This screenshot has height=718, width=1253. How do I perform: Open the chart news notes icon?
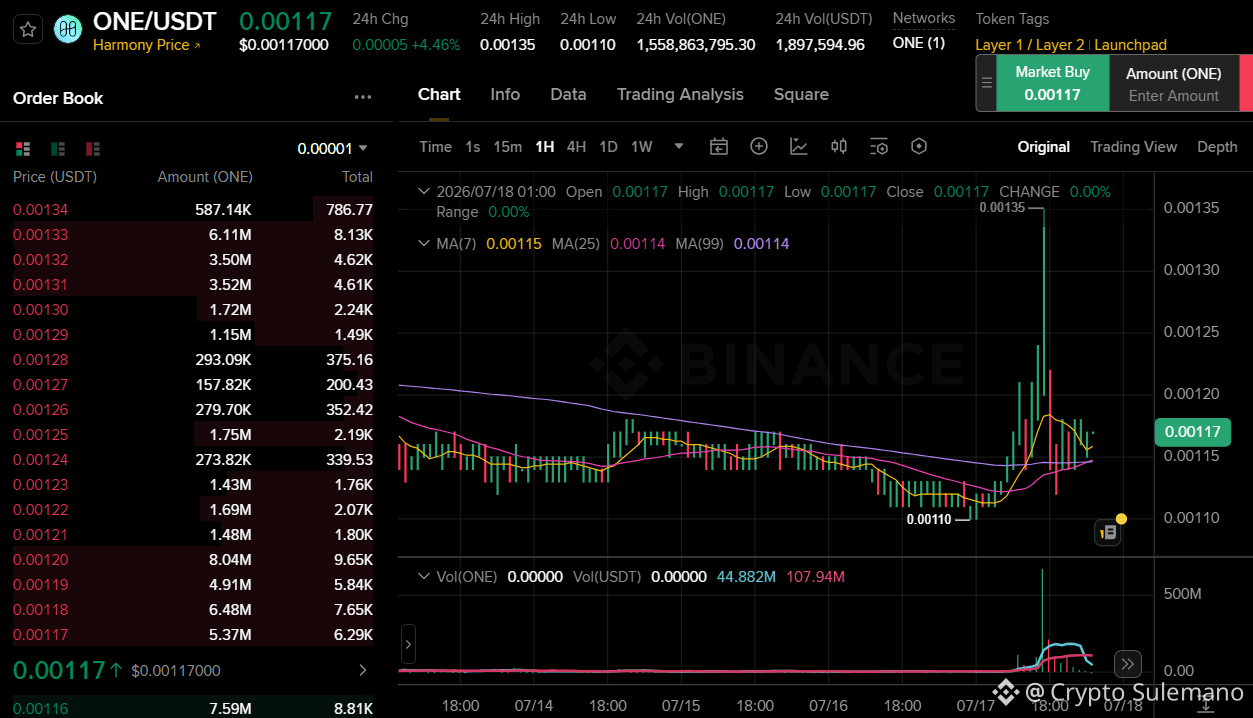coord(1107,532)
